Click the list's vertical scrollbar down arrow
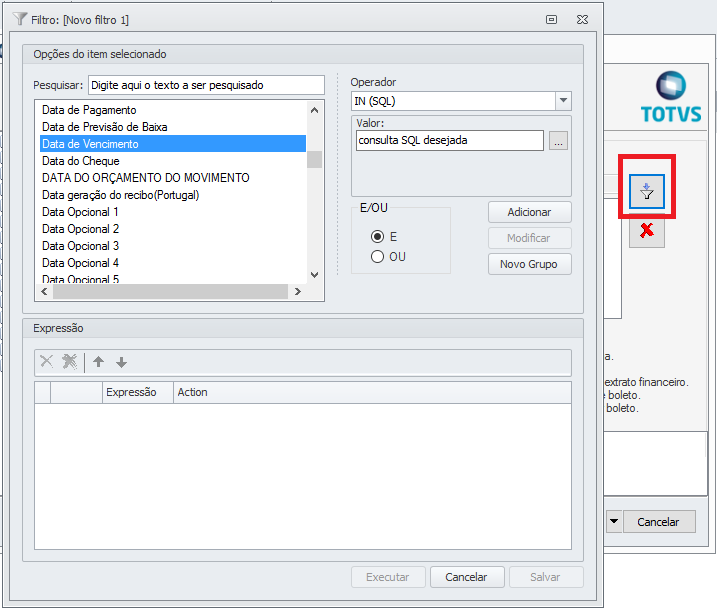Image resolution: width=717 pixels, height=611 pixels. click(314, 274)
